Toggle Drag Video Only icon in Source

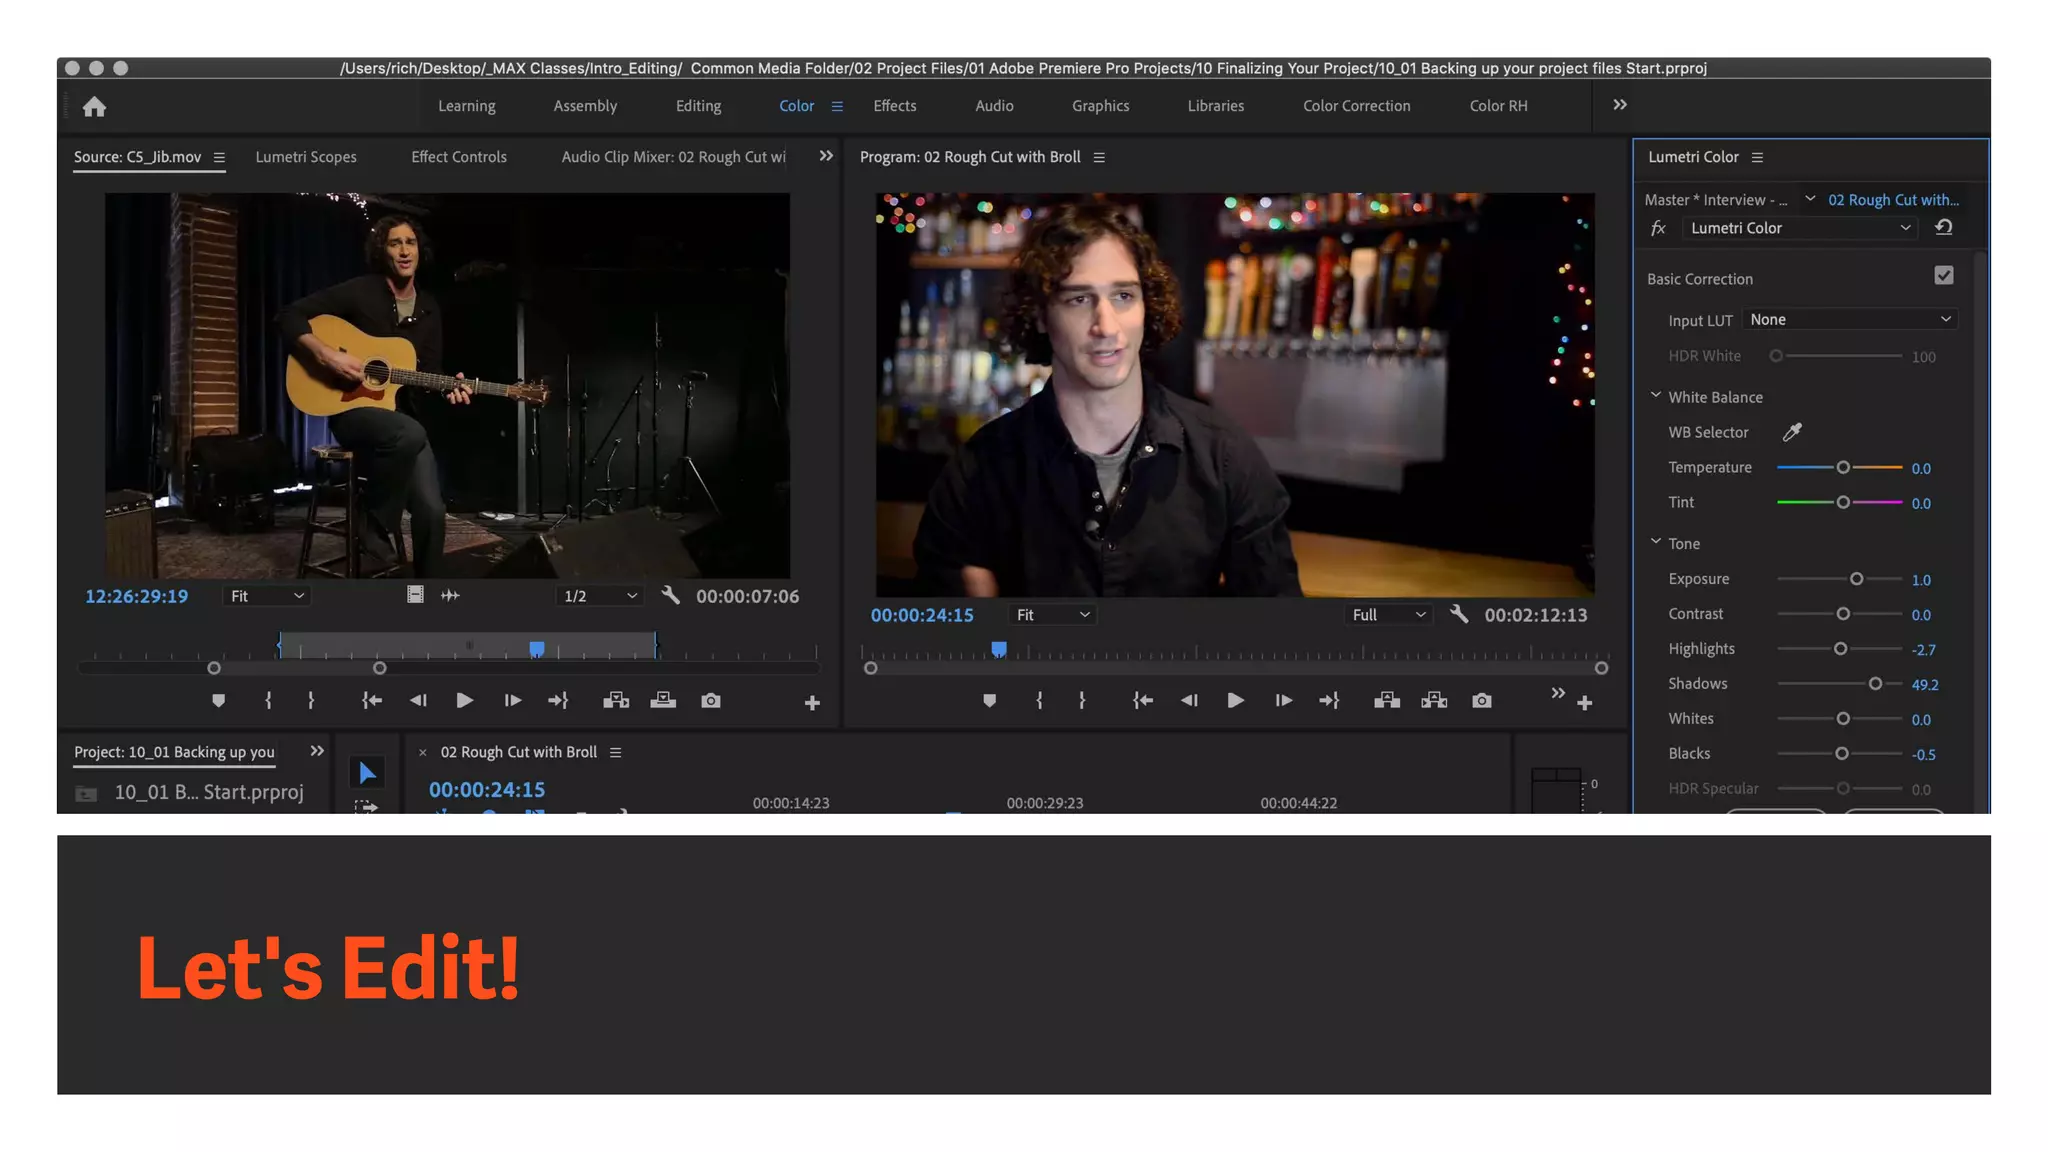tap(415, 596)
